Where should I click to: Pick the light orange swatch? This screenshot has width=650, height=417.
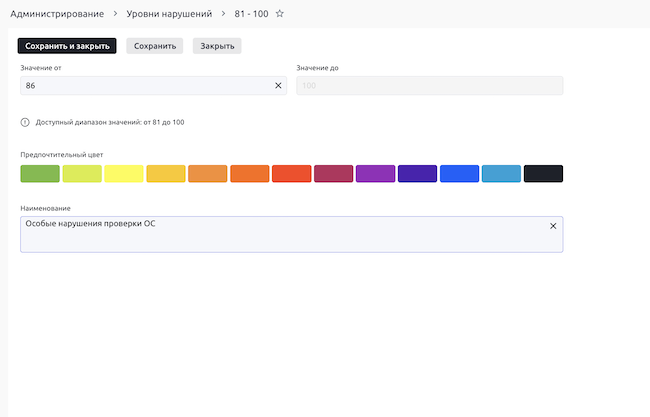tap(208, 174)
